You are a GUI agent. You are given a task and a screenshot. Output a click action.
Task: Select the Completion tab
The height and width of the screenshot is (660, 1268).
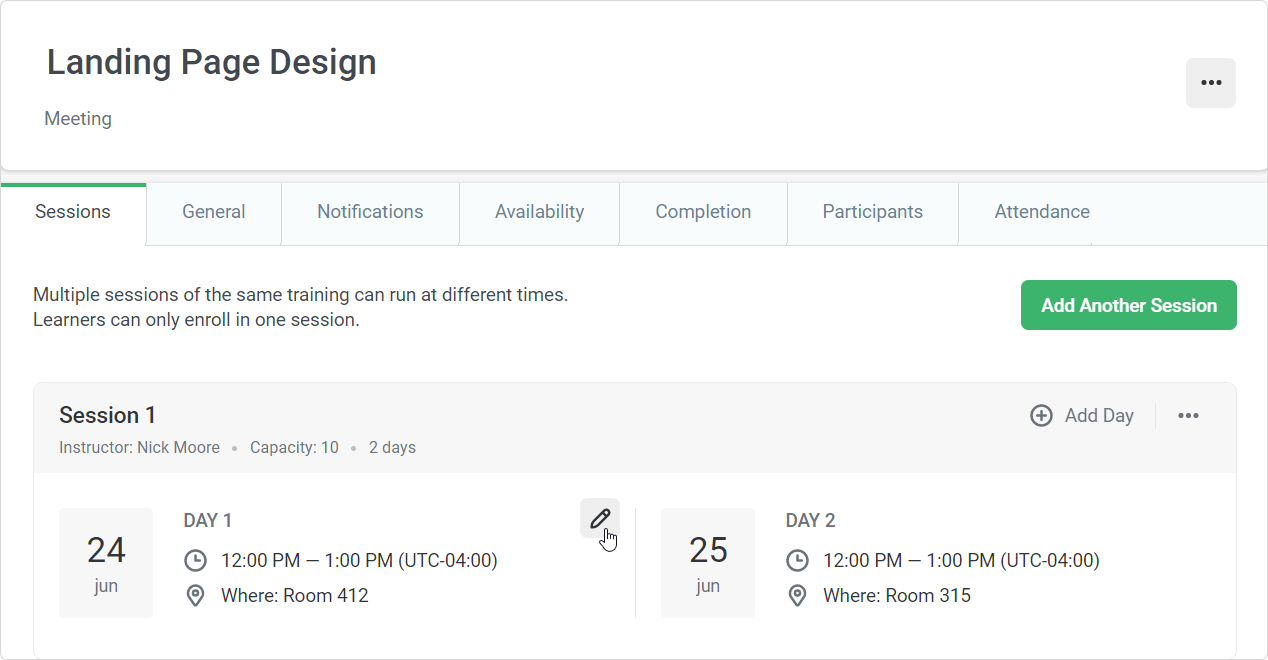703,212
